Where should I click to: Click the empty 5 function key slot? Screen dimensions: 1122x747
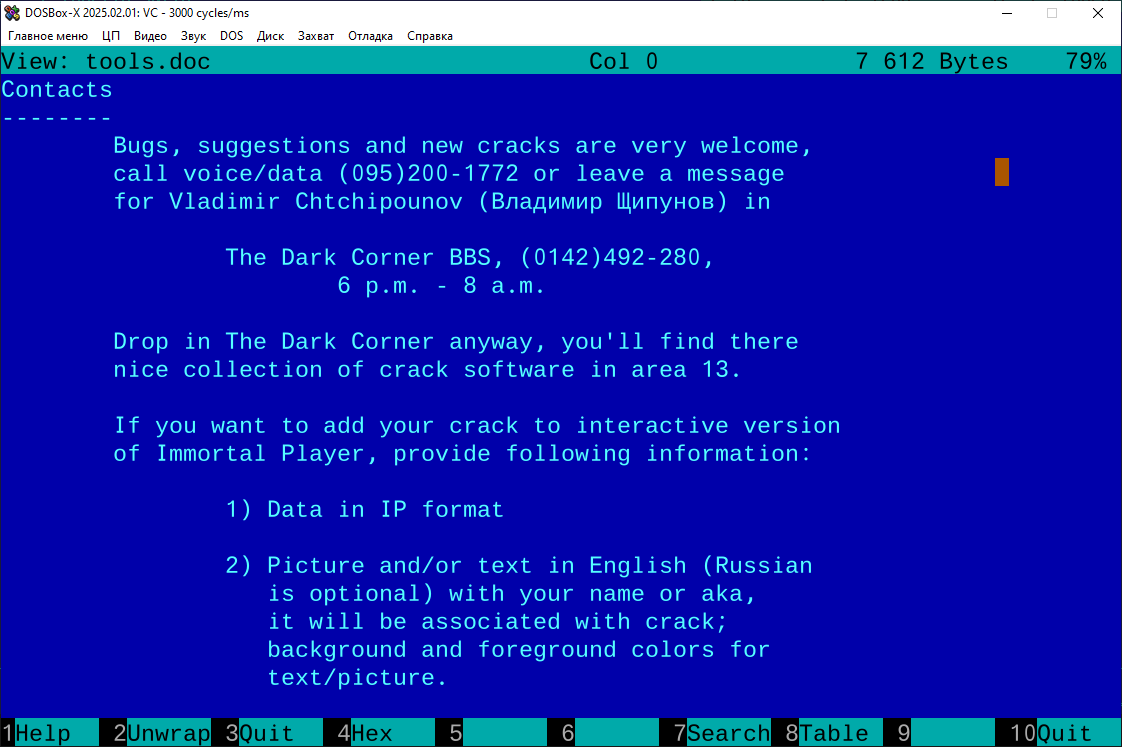pyautogui.click(x=498, y=733)
